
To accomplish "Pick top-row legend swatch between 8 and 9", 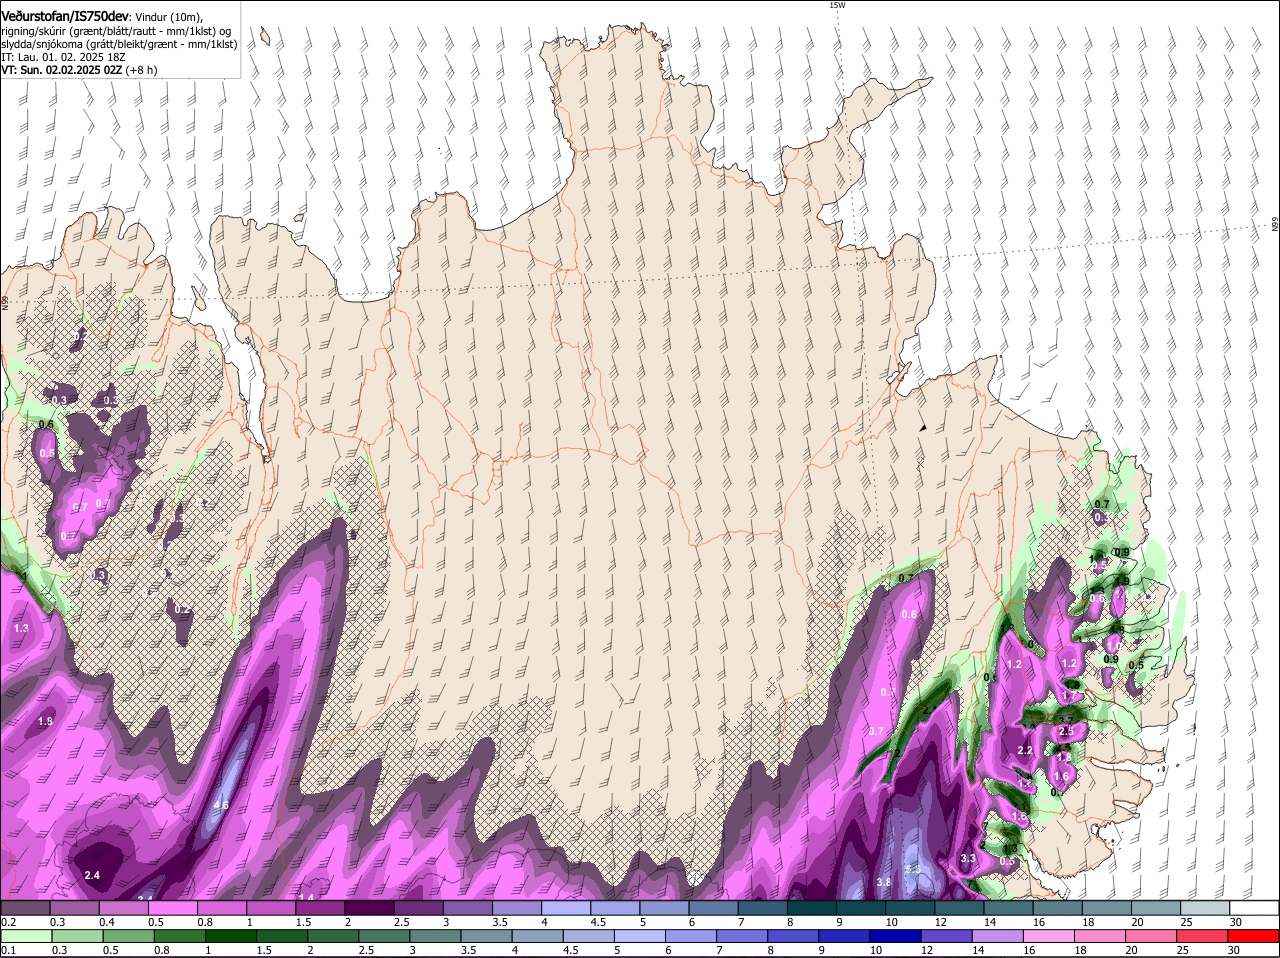I will click(812, 907).
